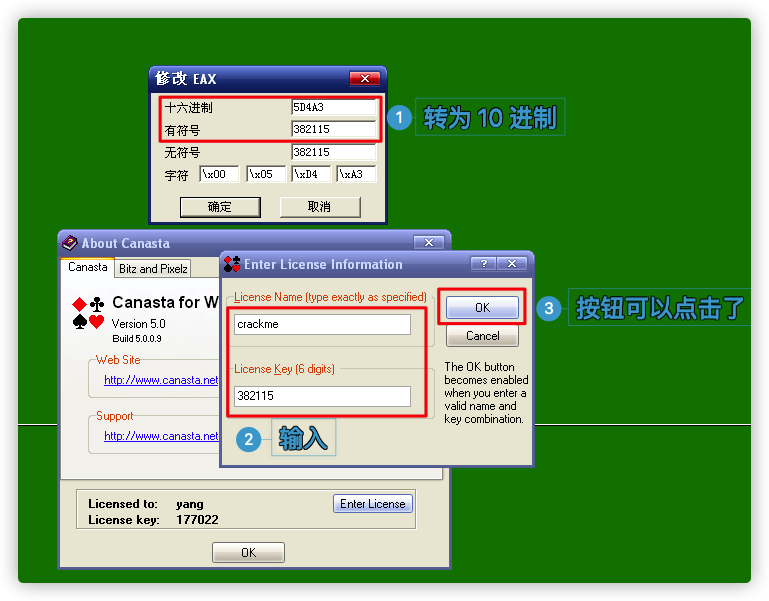This screenshot has height=601, width=769.
Task: Focus the License Name field containing crackme
Action: [322, 325]
